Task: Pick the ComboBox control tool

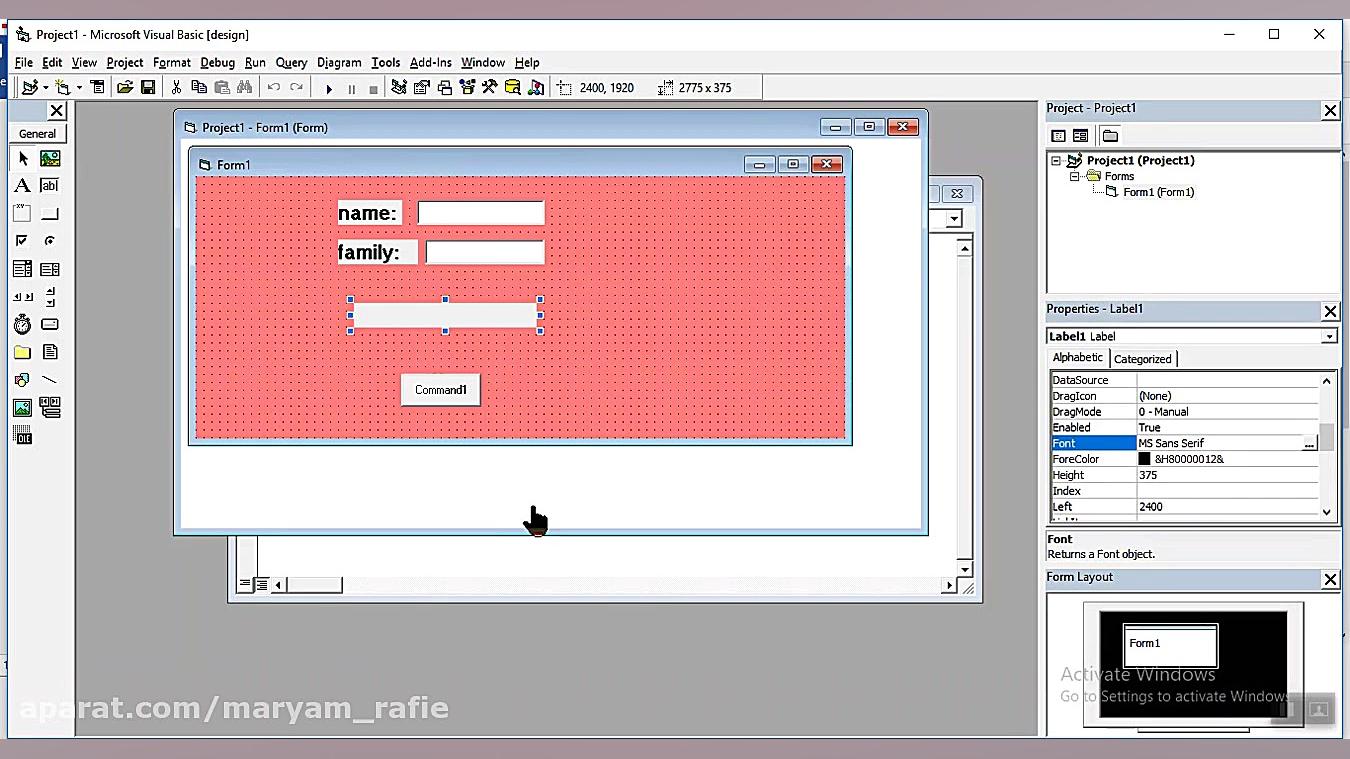Action: [22, 269]
